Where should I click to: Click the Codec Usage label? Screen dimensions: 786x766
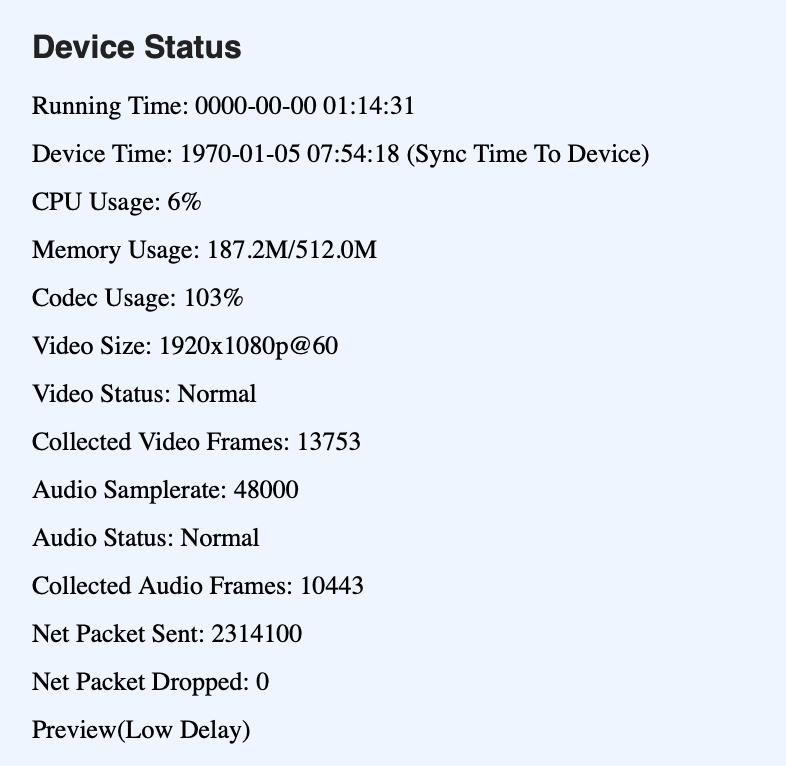tap(104, 298)
